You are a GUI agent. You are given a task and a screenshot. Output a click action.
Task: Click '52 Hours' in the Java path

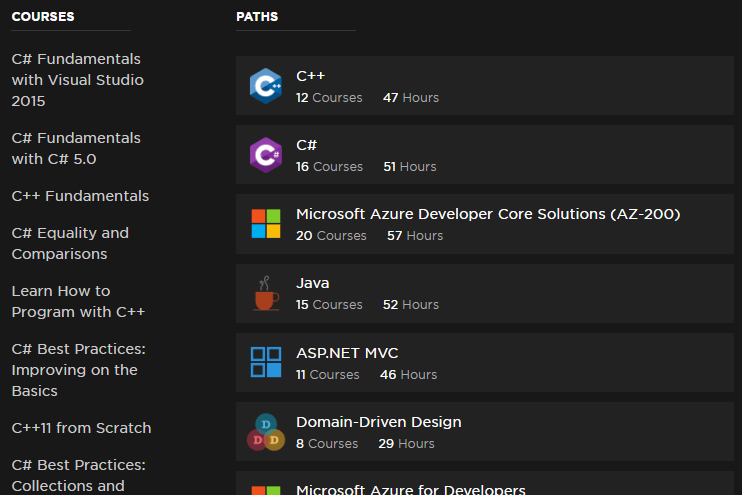pyautogui.click(x=411, y=305)
